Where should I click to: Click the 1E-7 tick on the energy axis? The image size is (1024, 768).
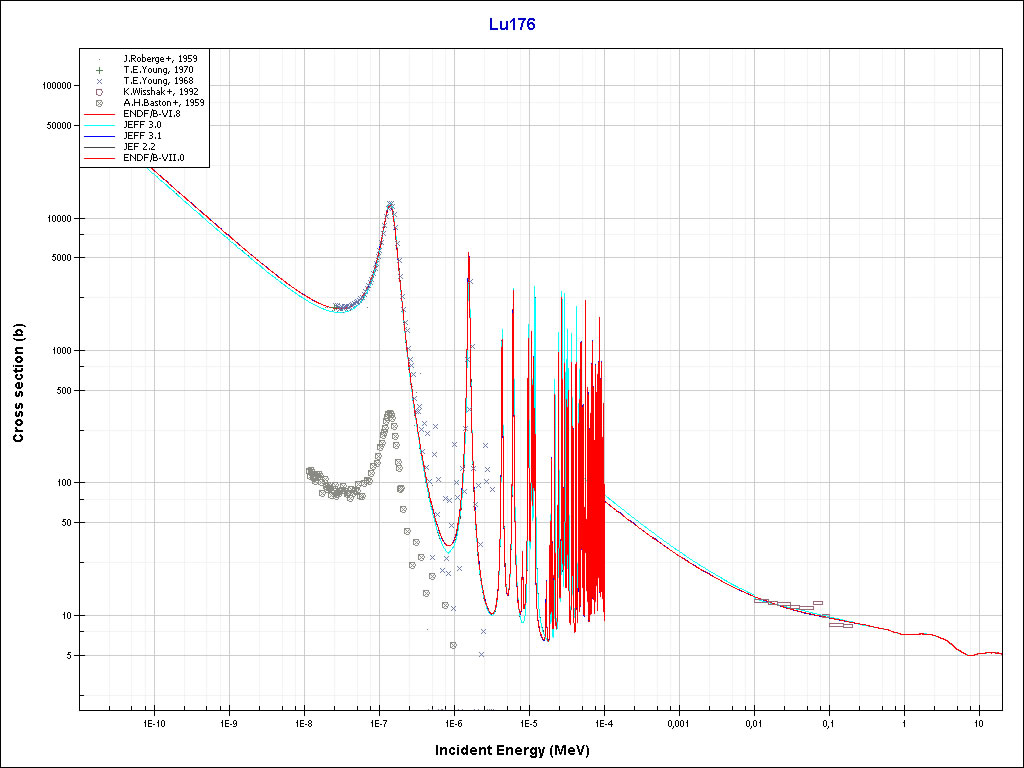[x=378, y=722]
